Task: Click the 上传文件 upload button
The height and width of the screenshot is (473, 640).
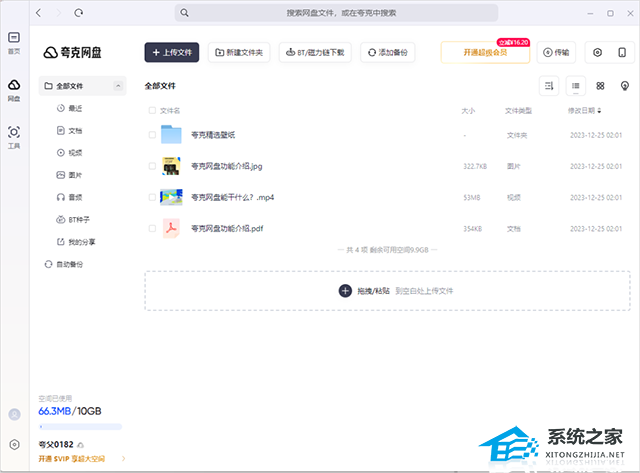Action: click(x=173, y=52)
